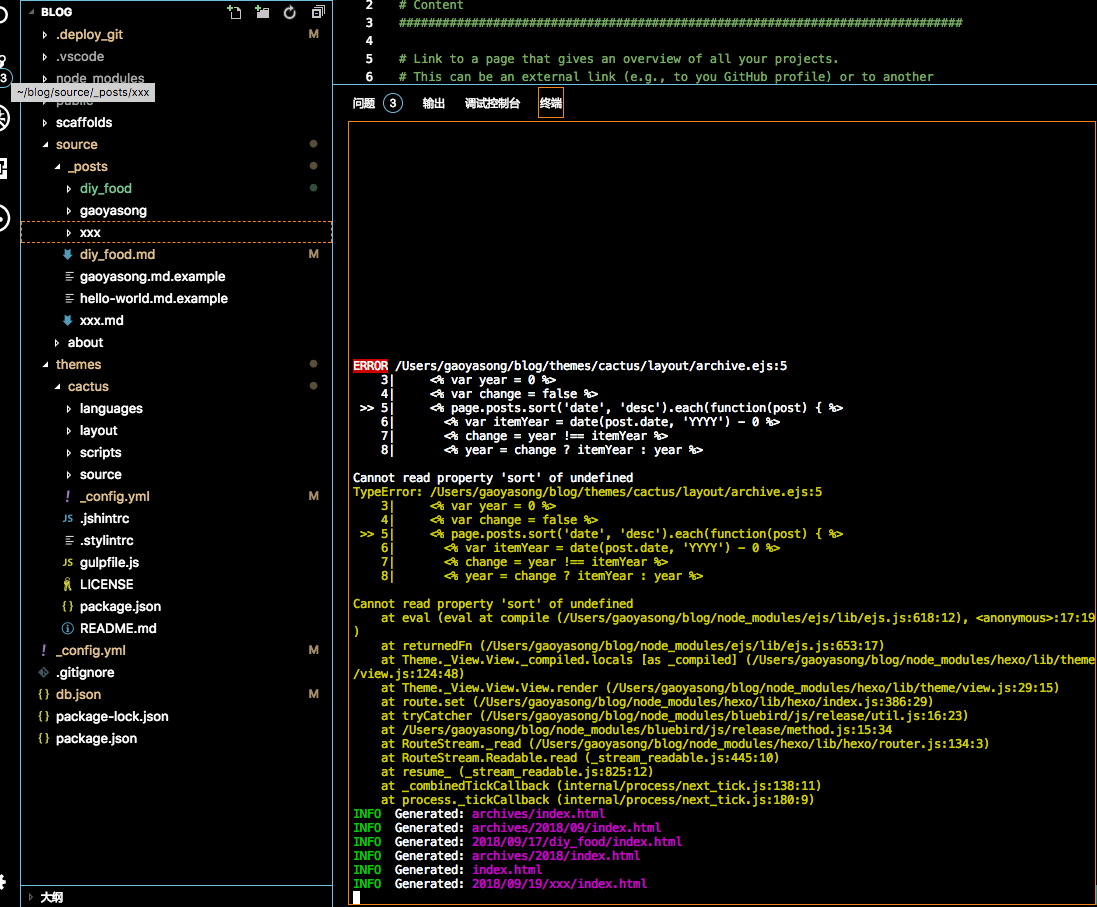Open README.md info icon file
This screenshot has width=1097, height=907.
click(x=68, y=628)
